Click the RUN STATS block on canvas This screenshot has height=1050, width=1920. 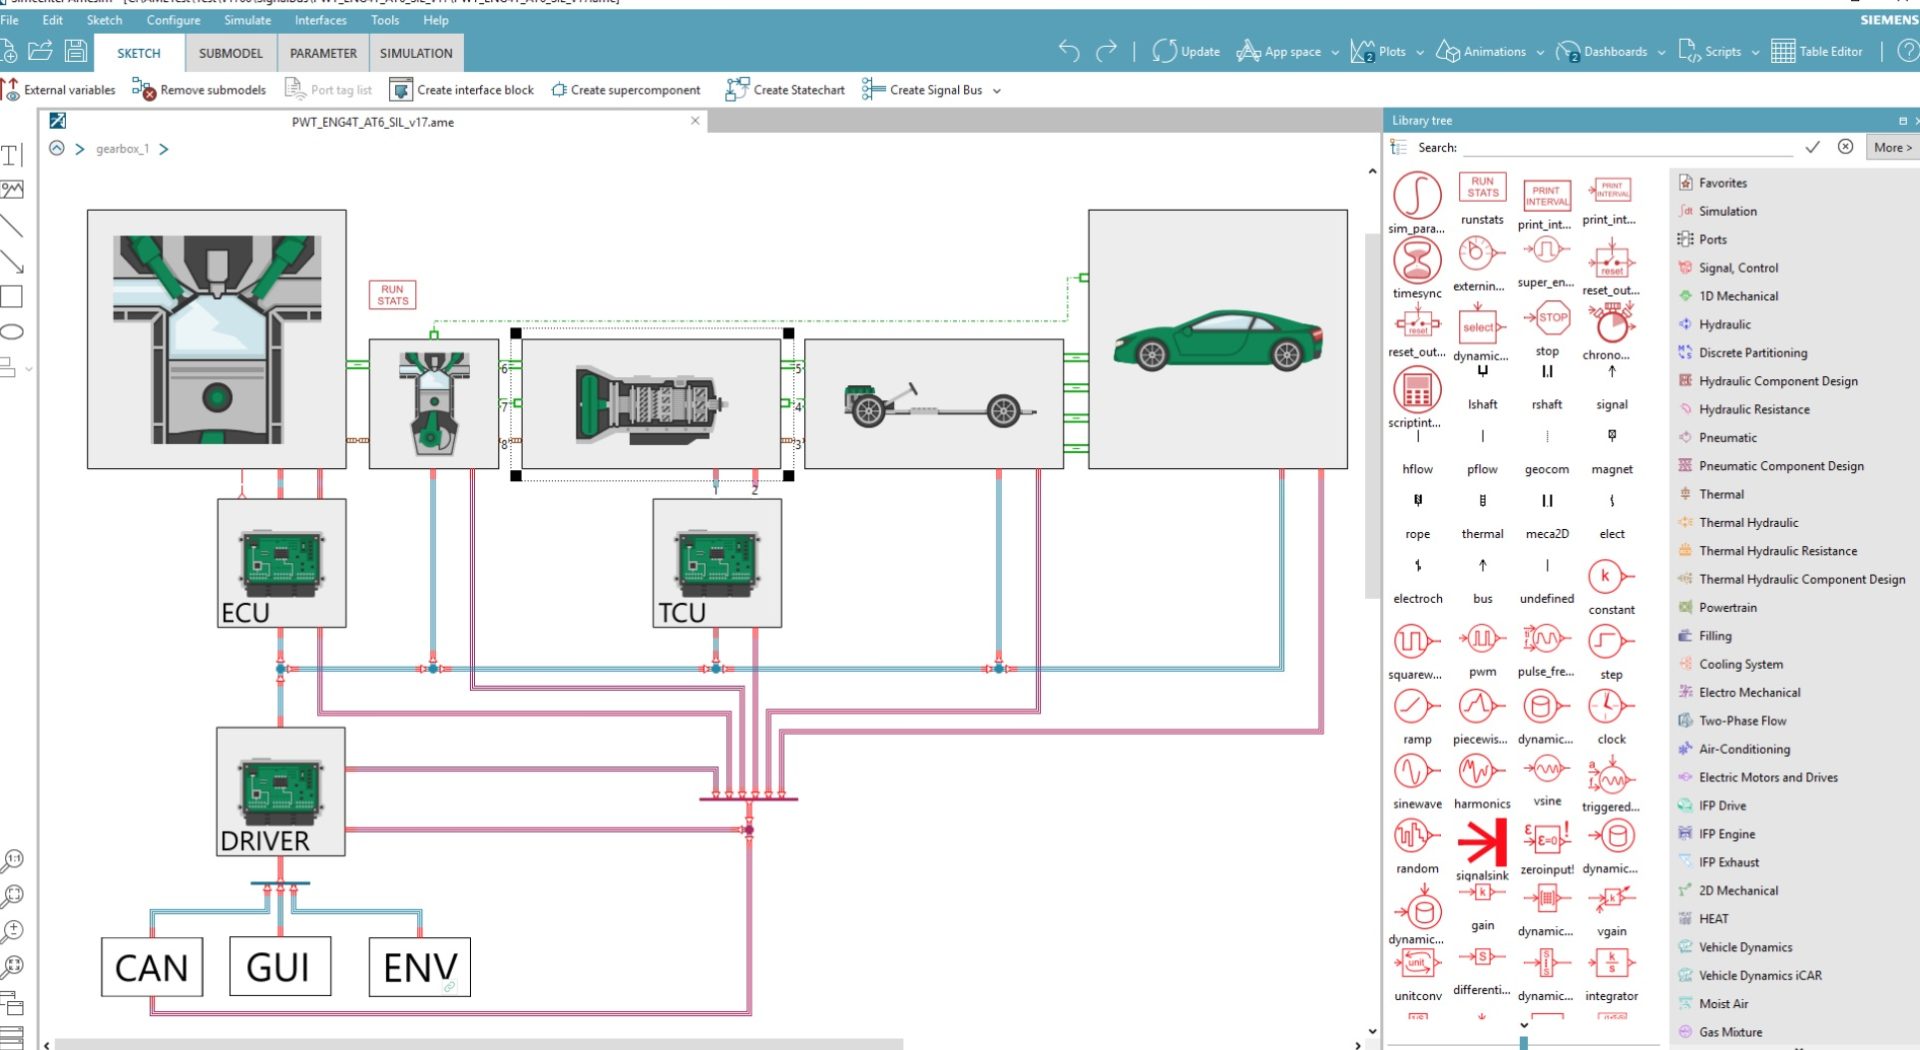[x=392, y=295]
